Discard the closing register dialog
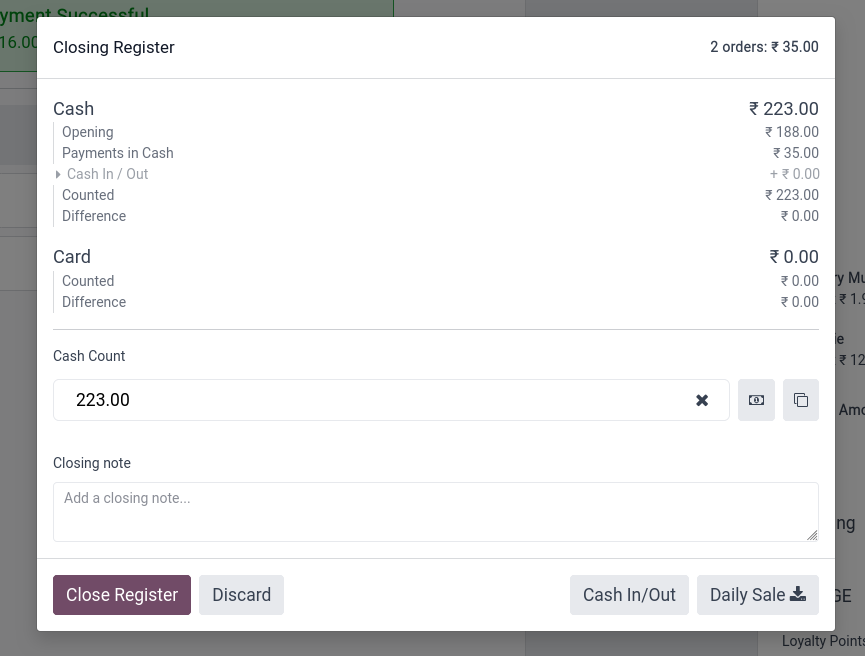Screen dimensions: 865x656 (242, 595)
